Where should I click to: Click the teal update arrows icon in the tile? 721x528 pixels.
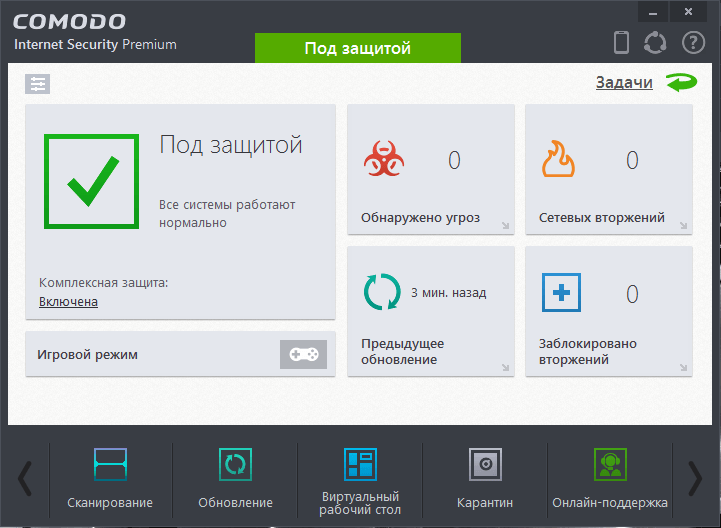coord(382,292)
